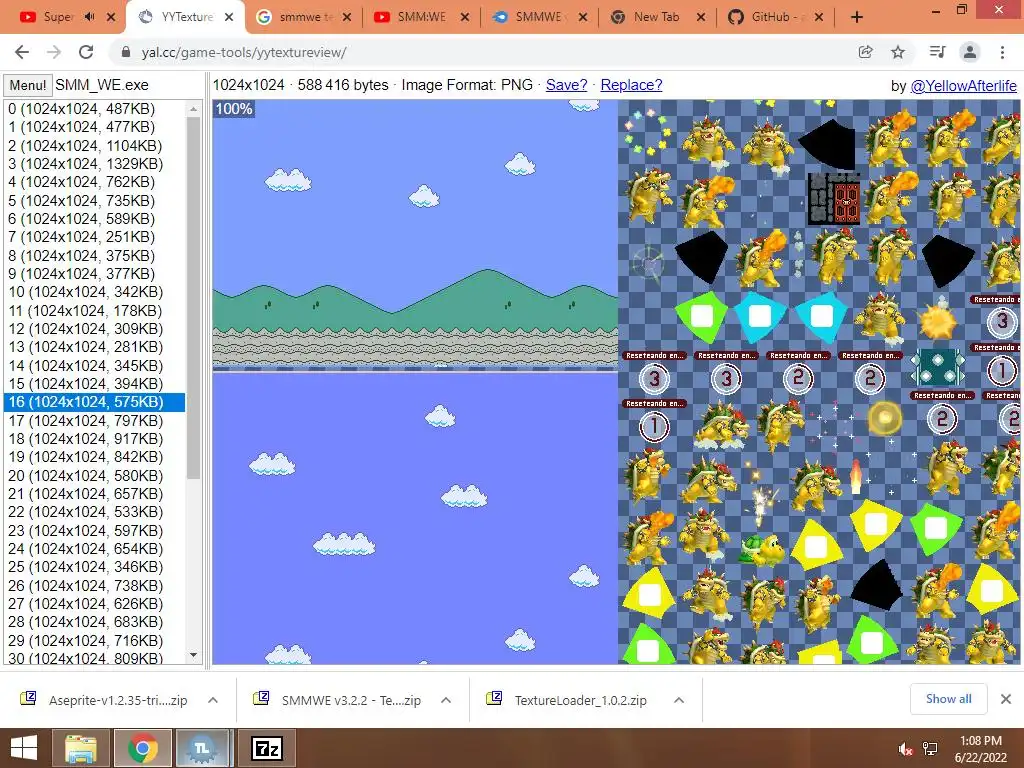1024x768 pixels.
Task: Select texture 11 (1024x1024, 178KB)
Action: point(95,310)
